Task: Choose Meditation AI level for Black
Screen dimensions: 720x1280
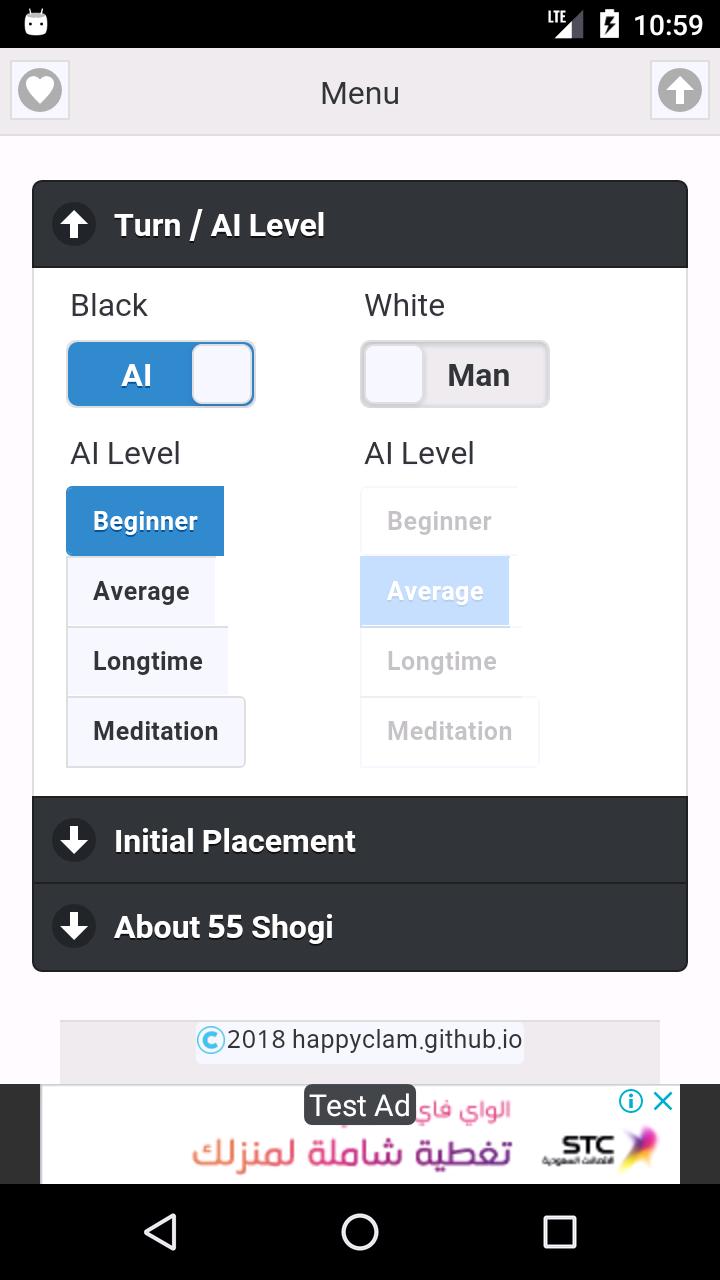Action: pyautogui.click(x=156, y=731)
